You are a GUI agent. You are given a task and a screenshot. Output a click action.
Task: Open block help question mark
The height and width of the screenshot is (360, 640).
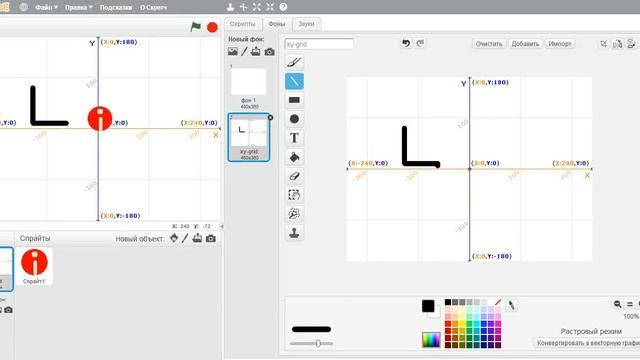(x=283, y=7)
